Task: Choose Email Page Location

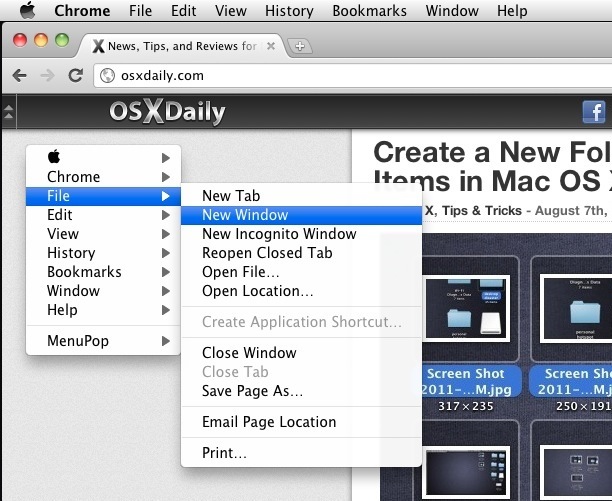Action: click(301, 422)
